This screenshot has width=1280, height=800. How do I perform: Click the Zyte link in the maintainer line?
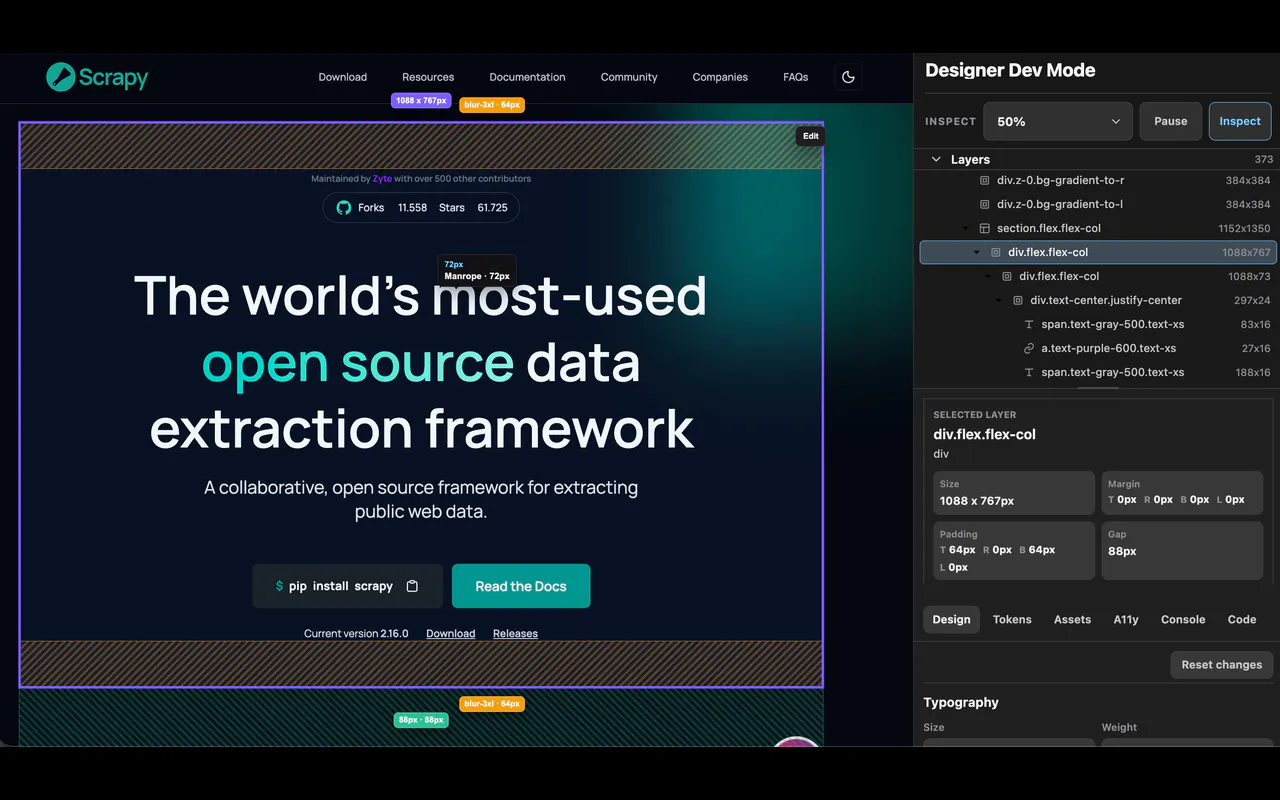coord(382,179)
